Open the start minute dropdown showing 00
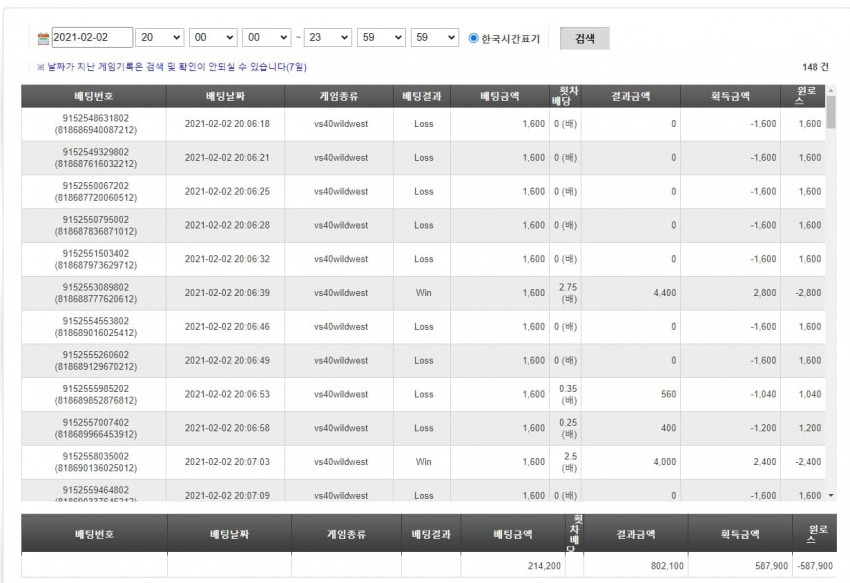Image resolution: width=850 pixels, height=583 pixels. [213, 37]
